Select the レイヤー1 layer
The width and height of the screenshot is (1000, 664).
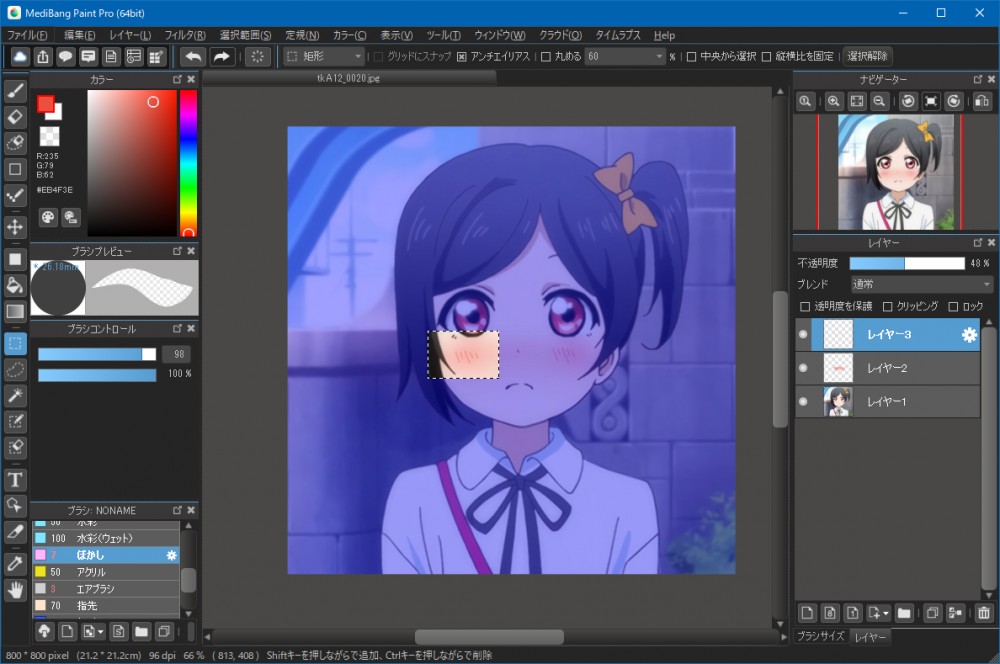pyautogui.click(x=888, y=402)
